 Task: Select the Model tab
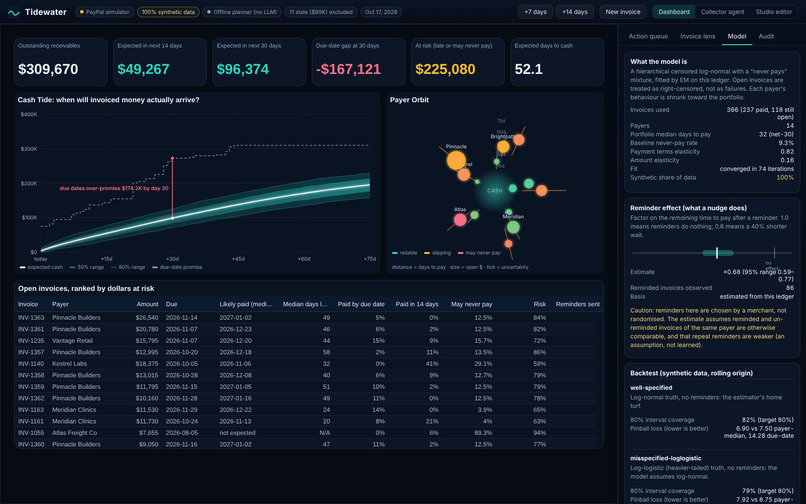[x=737, y=37]
